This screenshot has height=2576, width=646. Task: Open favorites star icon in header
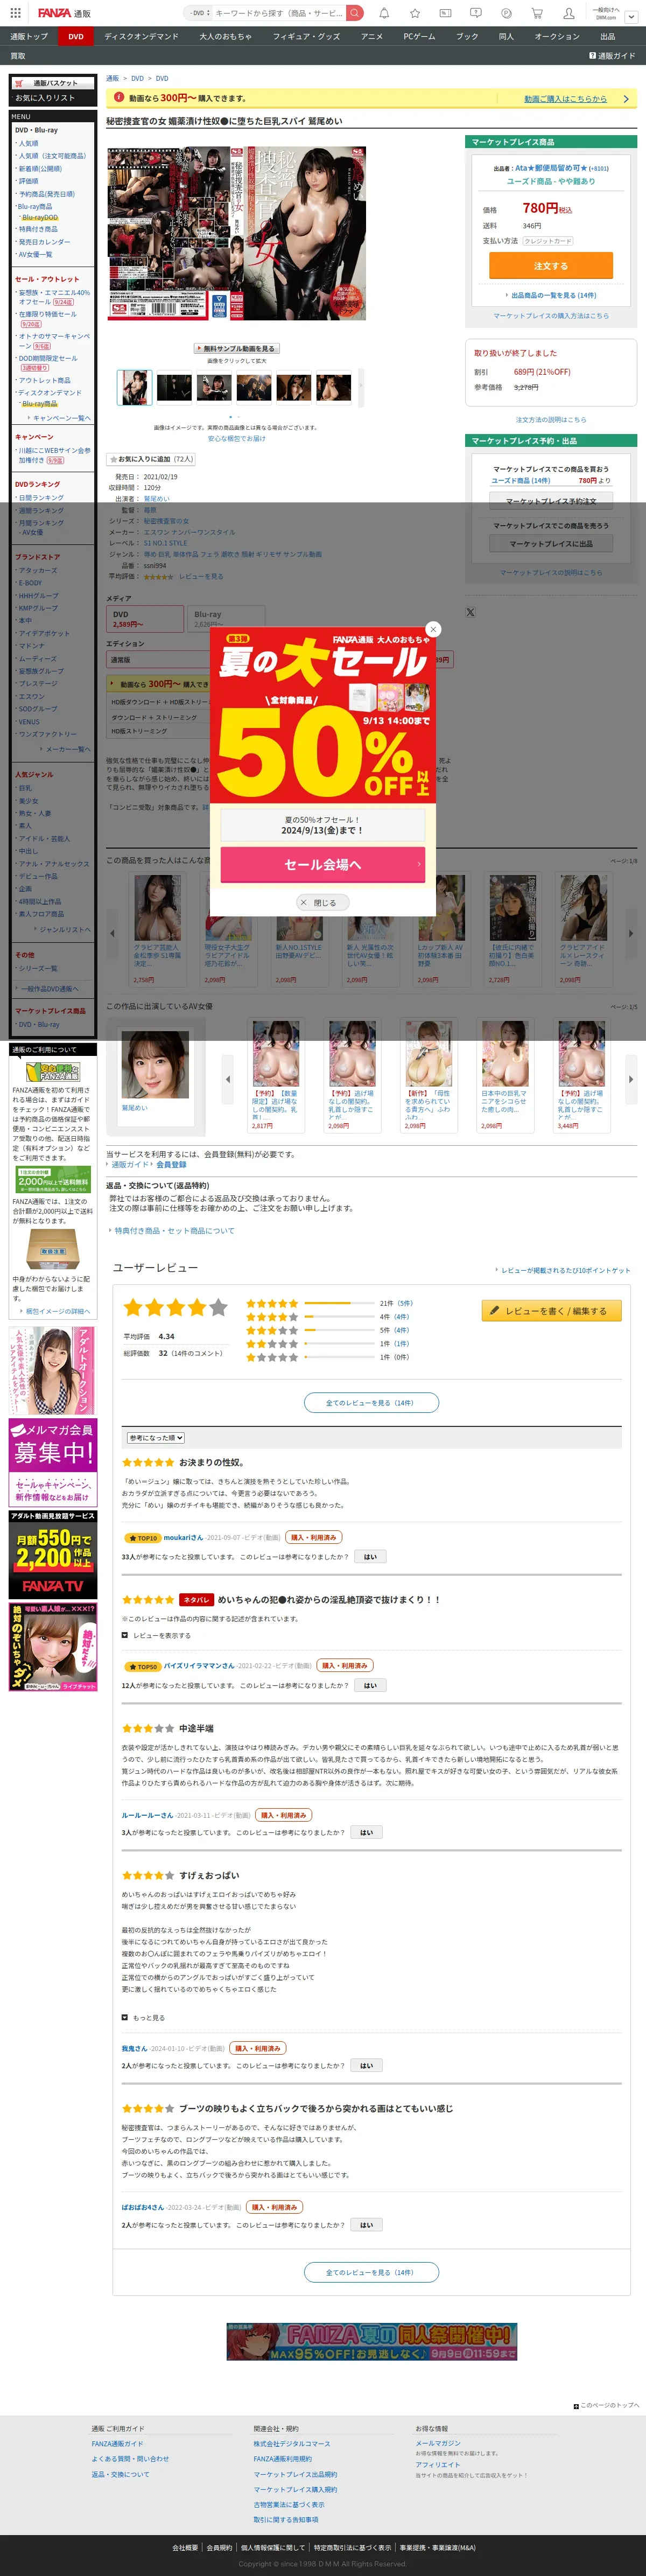(415, 13)
